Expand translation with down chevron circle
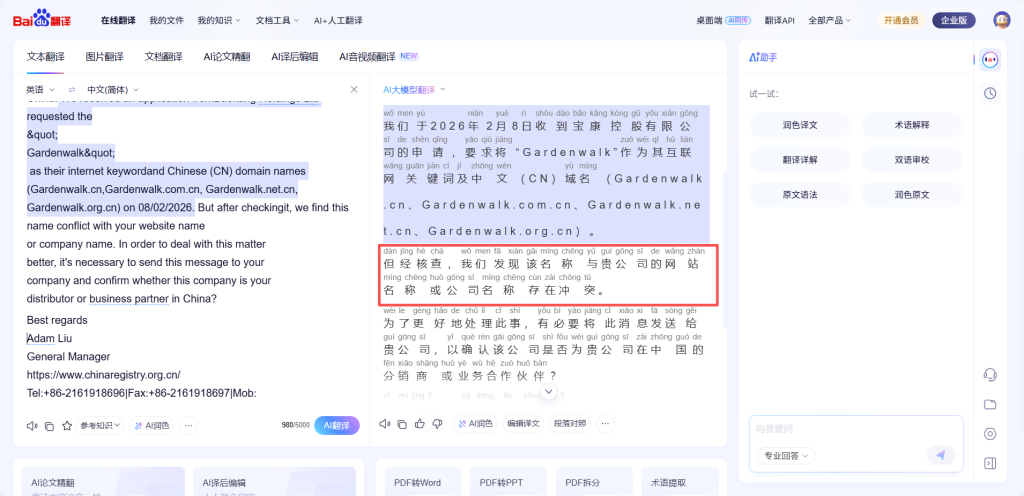Screen dimensions: 1024x496 [x=549, y=392]
